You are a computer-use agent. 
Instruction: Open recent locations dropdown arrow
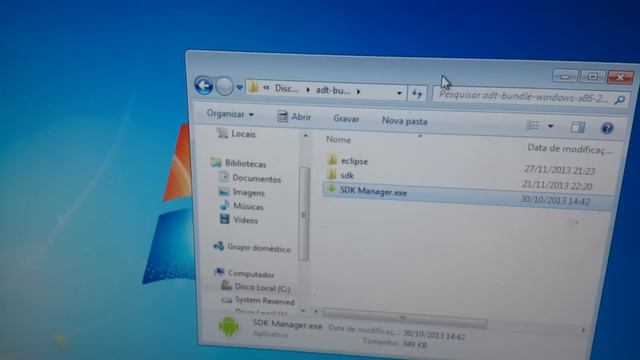point(240,87)
